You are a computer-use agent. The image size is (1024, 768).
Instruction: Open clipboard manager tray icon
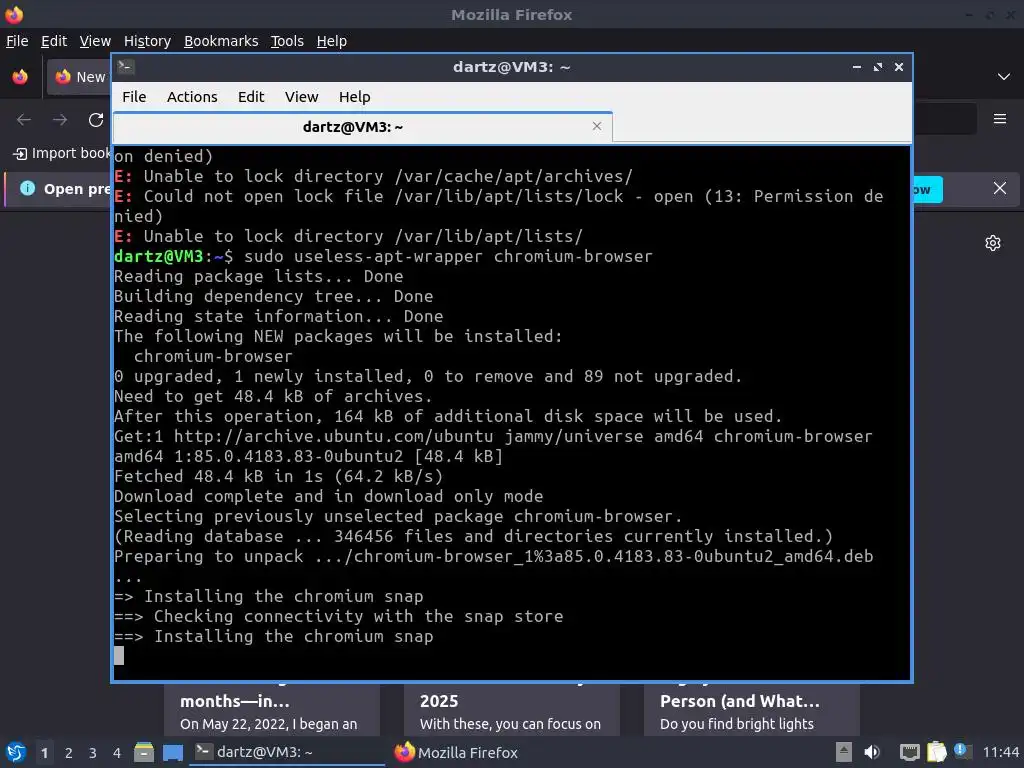pyautogui.click(x=936, y=752)
